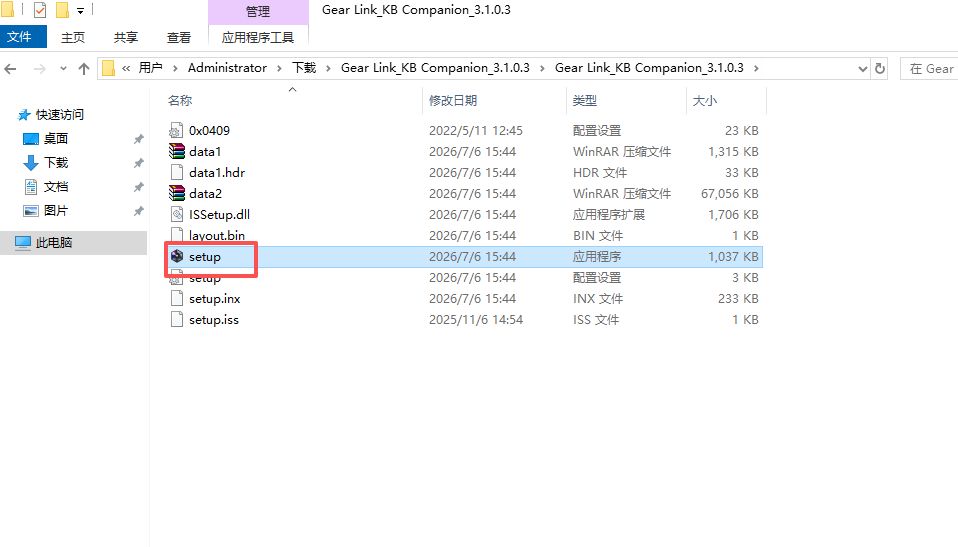Image resolution: width=958 pixels, height=547 pixels.
Task: Click the setup application icon
Action: 177,256
